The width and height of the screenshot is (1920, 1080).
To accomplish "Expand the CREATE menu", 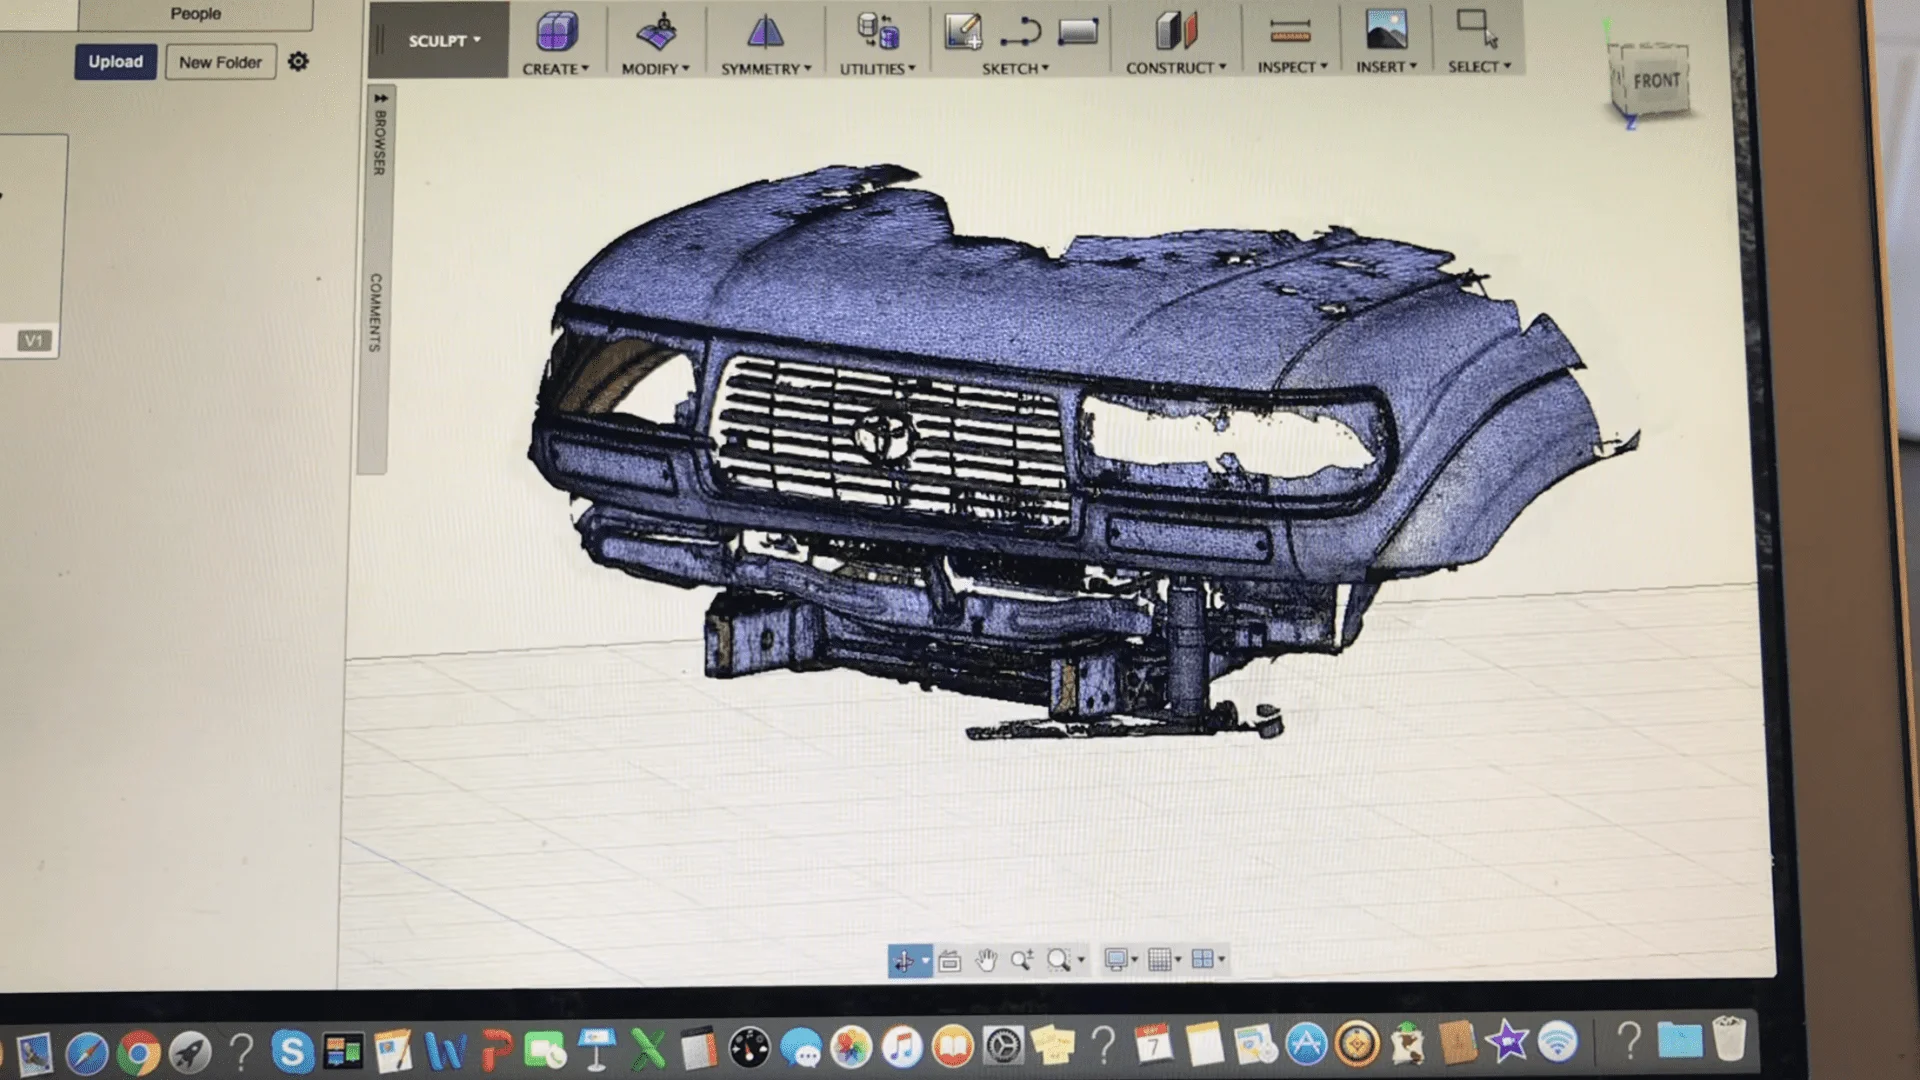I will (555, 69).
